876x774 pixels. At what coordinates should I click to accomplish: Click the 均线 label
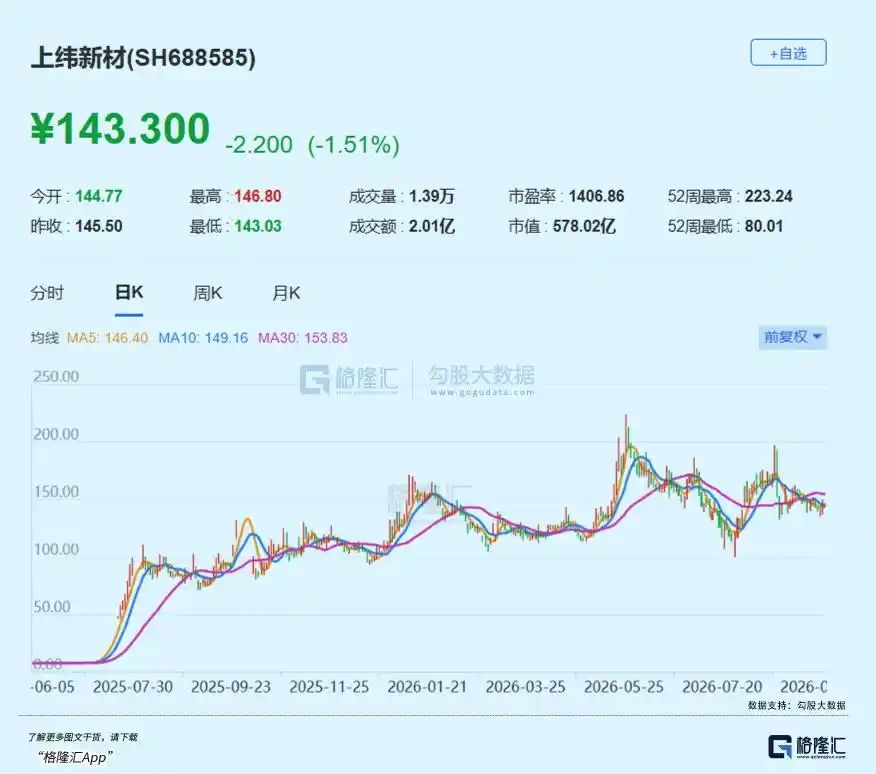point(45,338)
